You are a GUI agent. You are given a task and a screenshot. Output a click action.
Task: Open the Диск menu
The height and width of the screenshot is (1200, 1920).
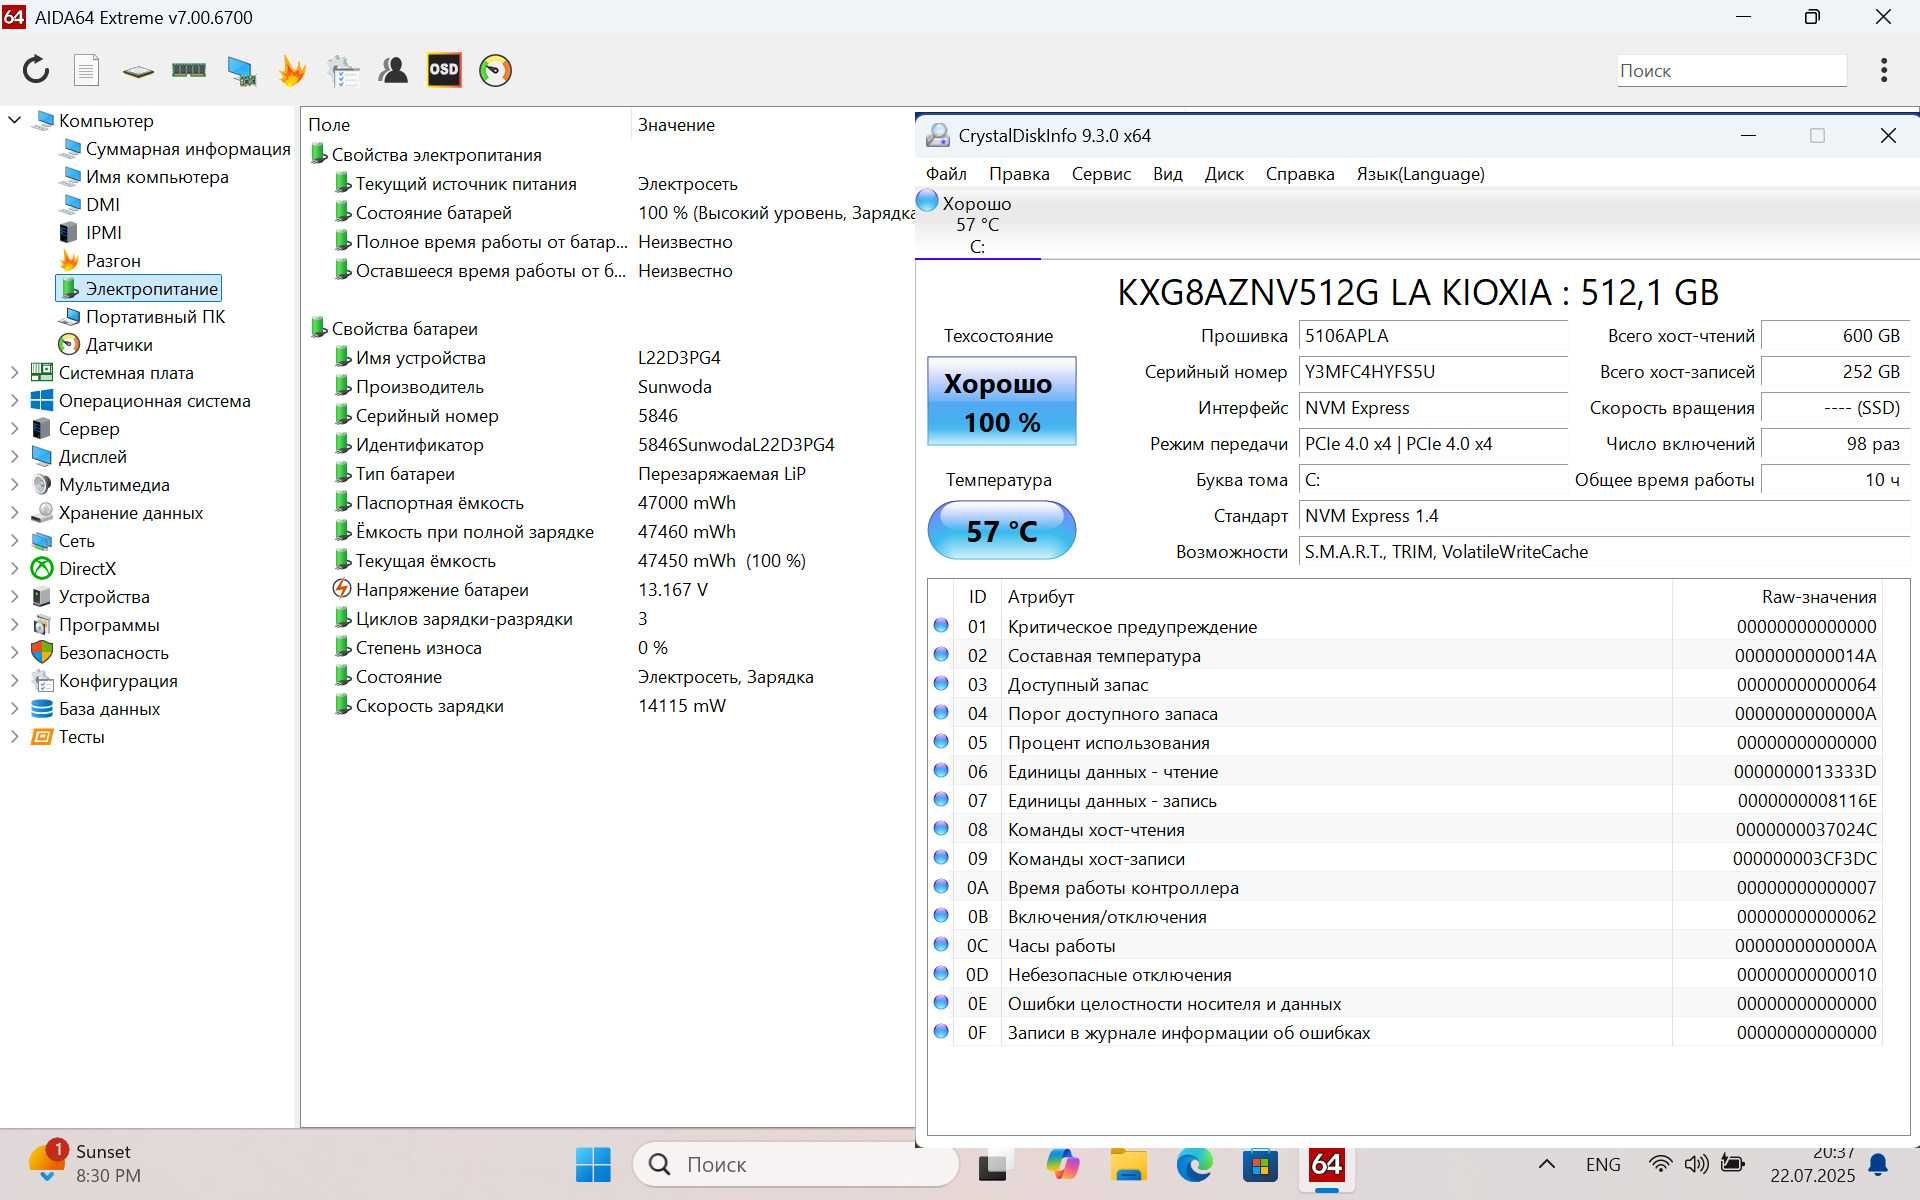coord(1224,174)
